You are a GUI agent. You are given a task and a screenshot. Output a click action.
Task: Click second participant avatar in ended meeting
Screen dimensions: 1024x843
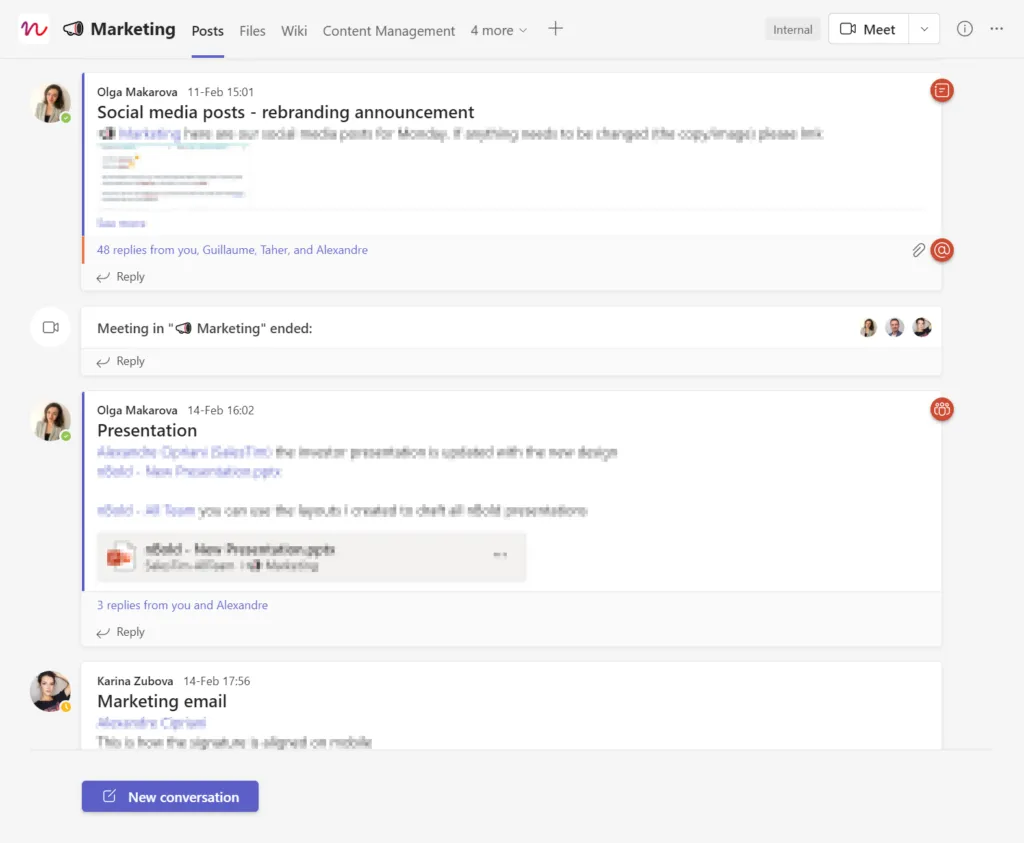[895, 327]
